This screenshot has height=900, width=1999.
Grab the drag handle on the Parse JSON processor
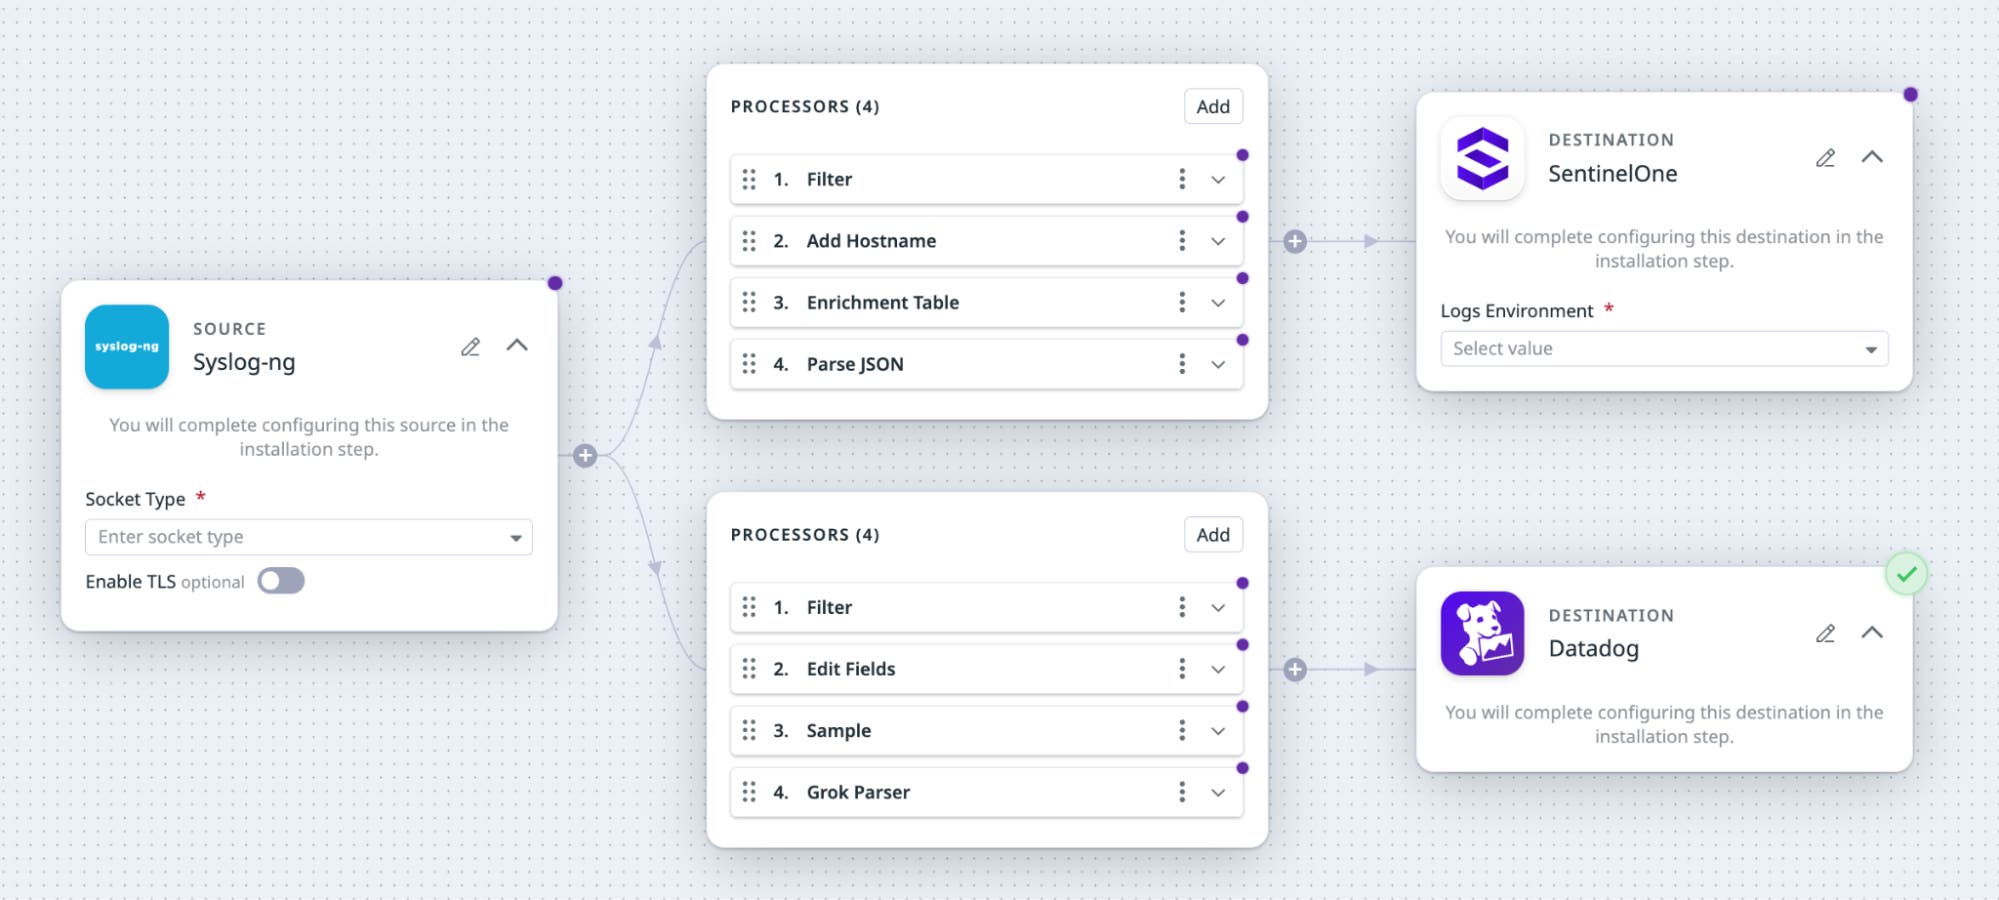tap(750, 364)
